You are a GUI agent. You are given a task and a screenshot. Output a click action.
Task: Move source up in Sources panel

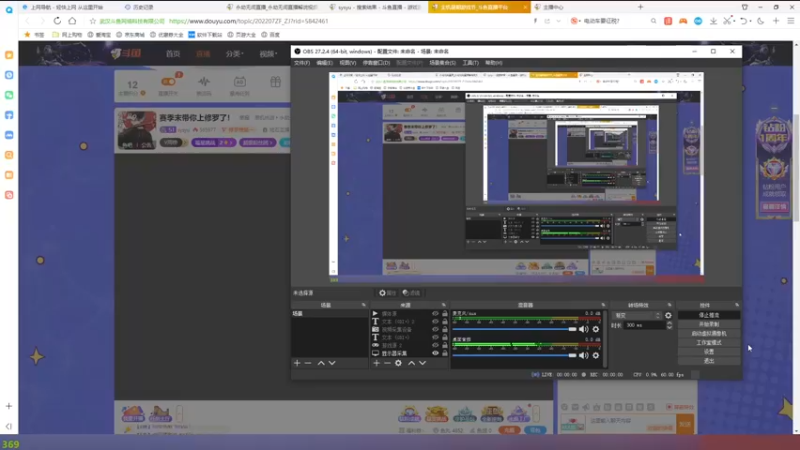click(x=411, y=363)
